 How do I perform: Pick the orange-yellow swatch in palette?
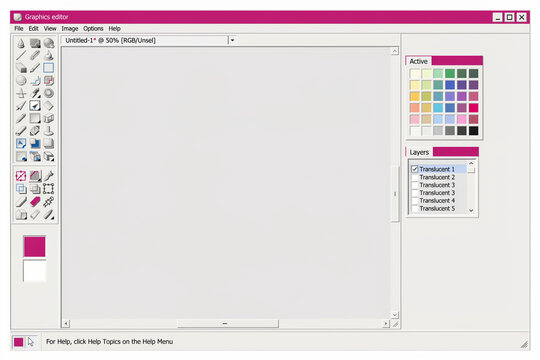pyautogui.click(x=415, y=96)
